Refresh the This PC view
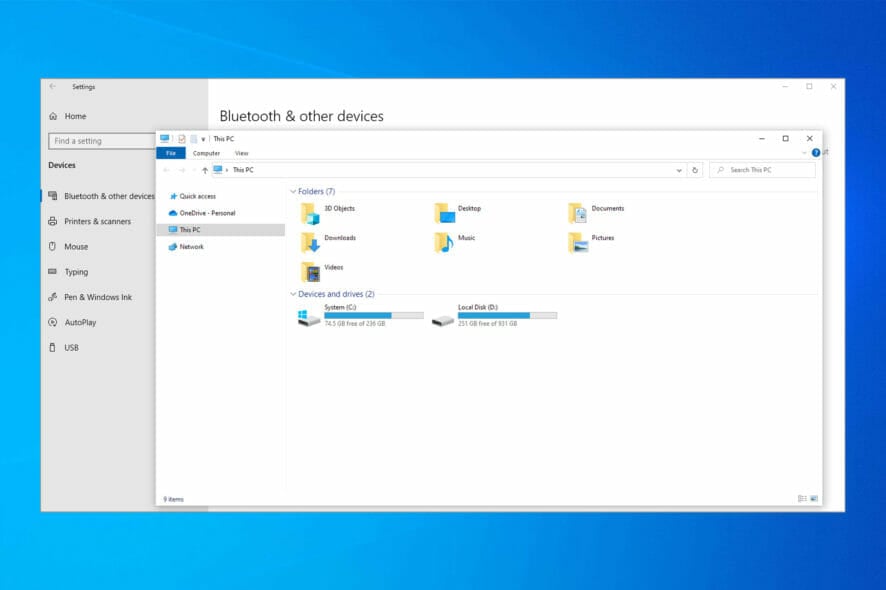This screenshot has height=590, width=886. (x=695, y=170)
